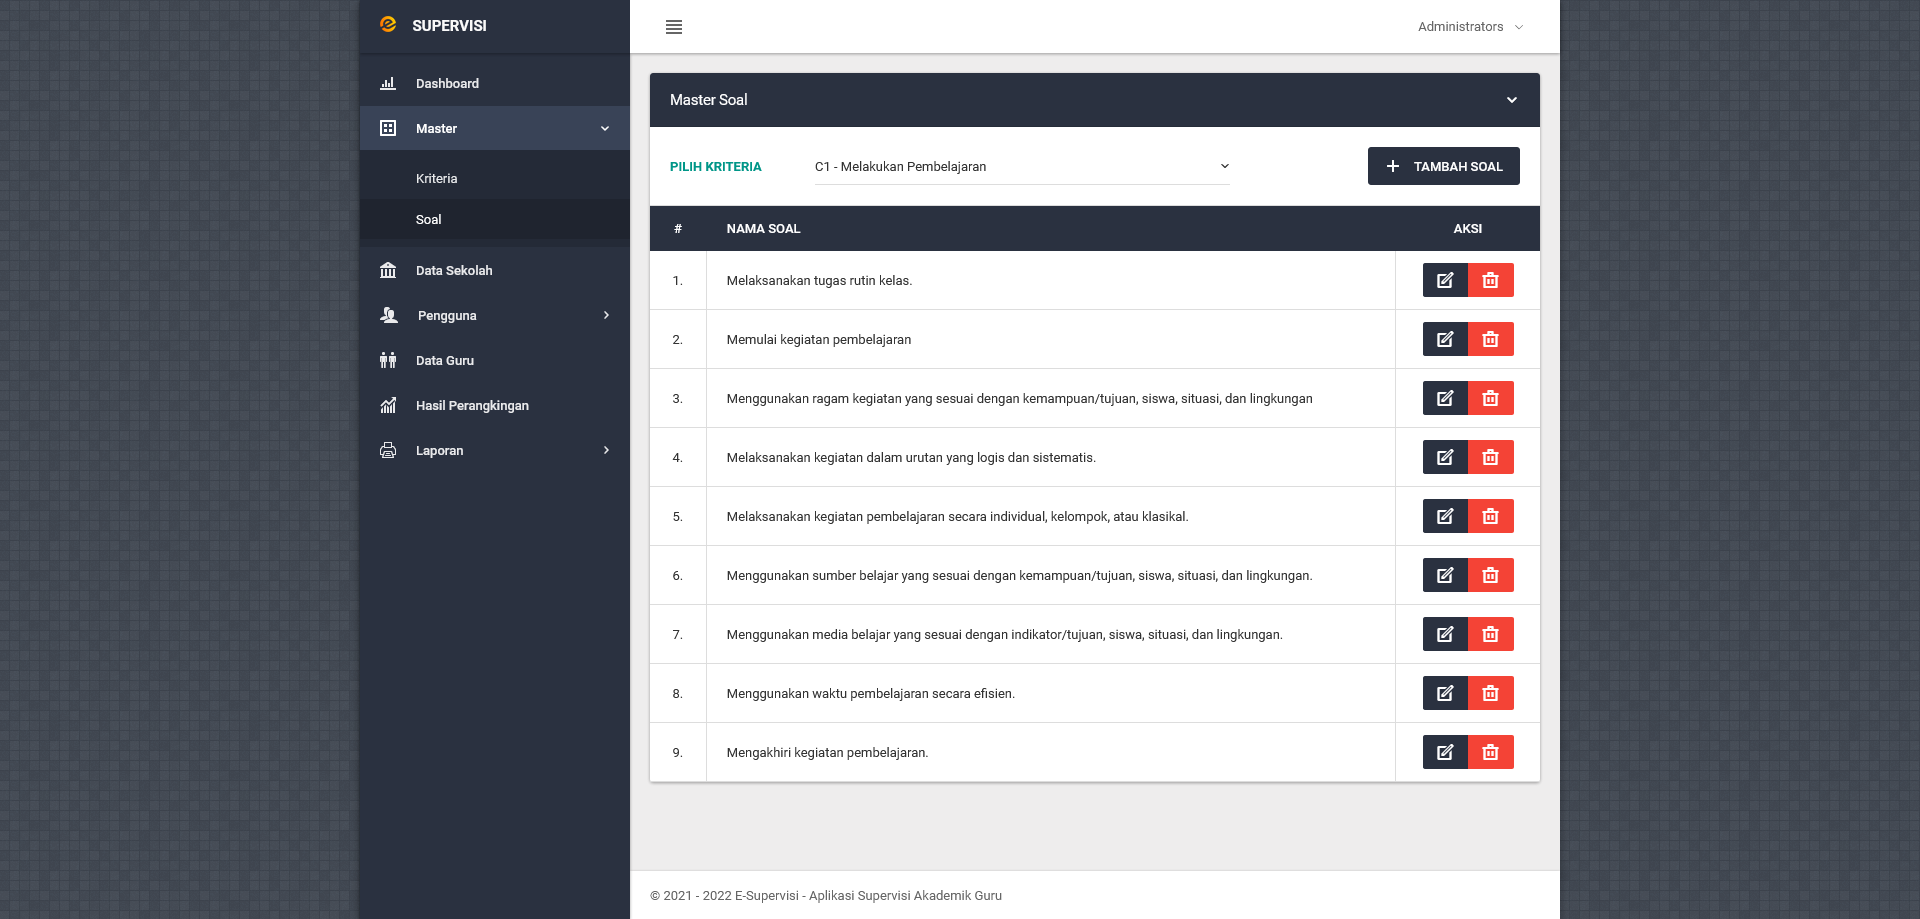Click the edit icon for soal number 1
Image resolution: width=1920 pixels, height=919 pixels.
tap(1444, 280)
